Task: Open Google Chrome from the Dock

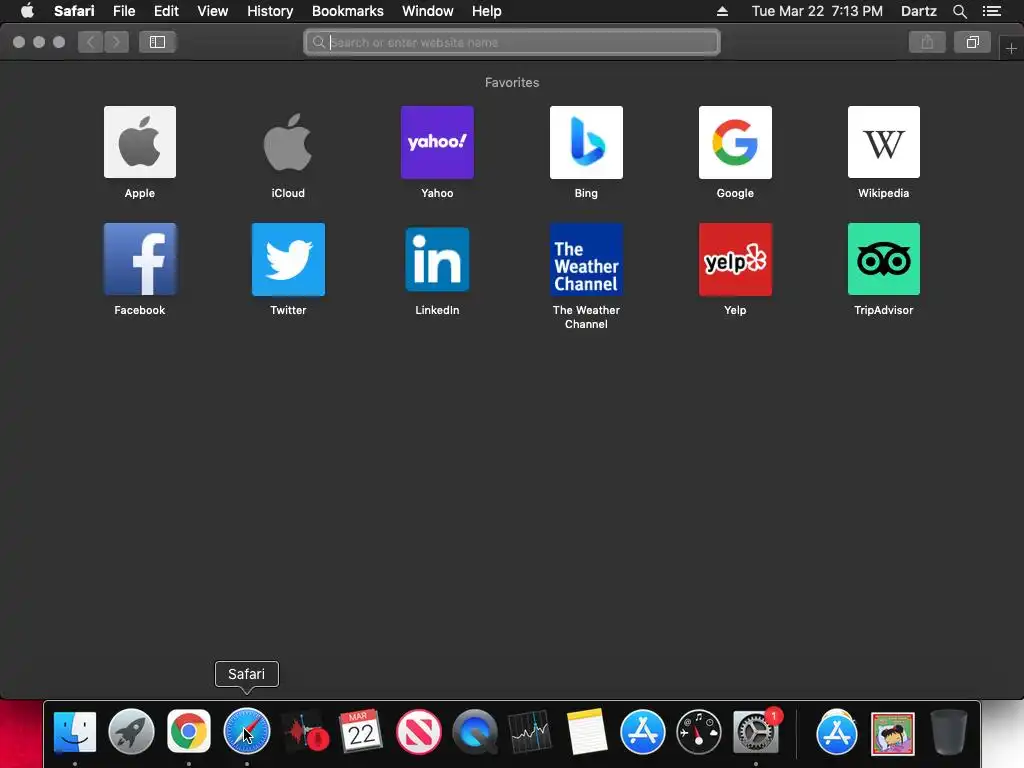Action: click(x=189, y=731)
